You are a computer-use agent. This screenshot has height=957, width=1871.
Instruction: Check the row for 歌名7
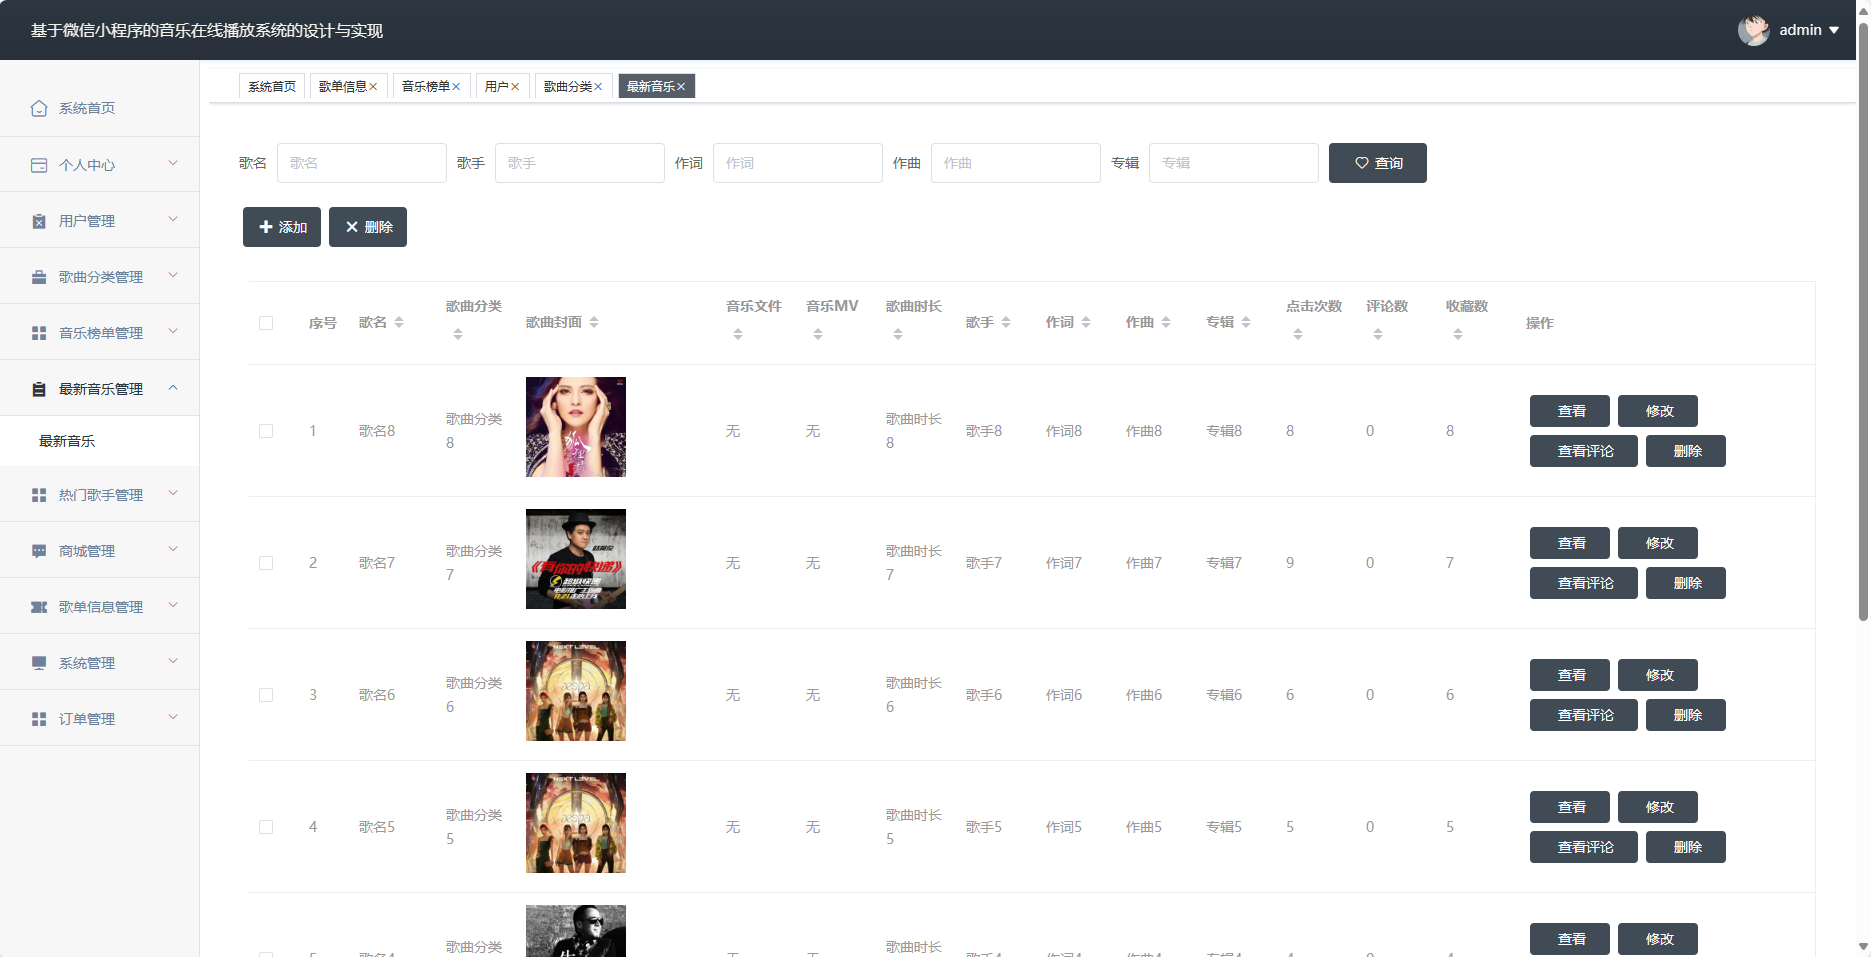click(x=266, y=563)
